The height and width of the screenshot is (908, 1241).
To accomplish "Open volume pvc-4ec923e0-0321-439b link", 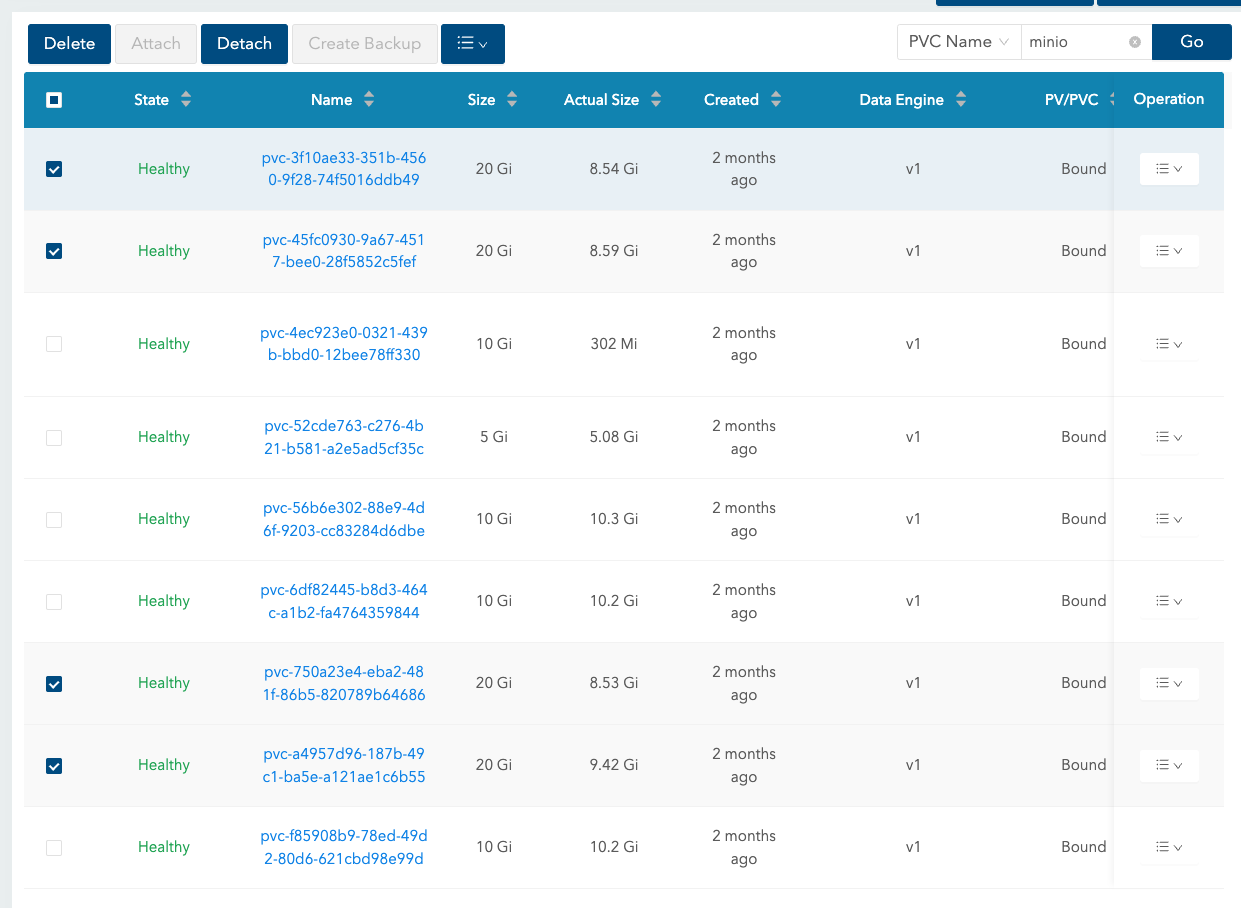I will 344,344.
